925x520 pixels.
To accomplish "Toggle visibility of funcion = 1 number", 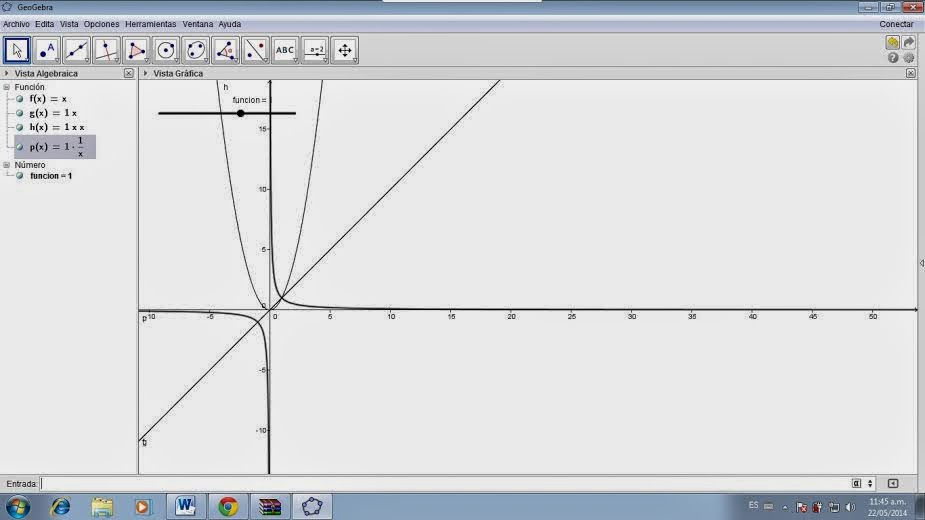I will [19, 175].
